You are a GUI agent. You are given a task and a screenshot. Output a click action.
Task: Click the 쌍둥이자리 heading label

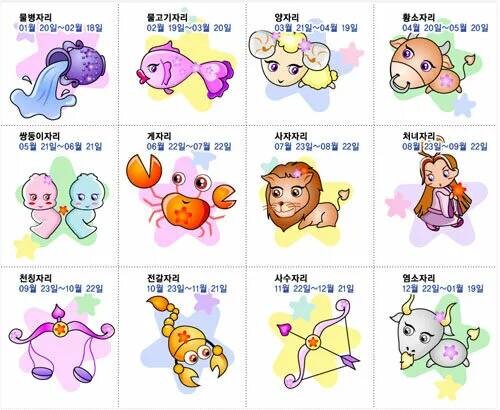39,136
